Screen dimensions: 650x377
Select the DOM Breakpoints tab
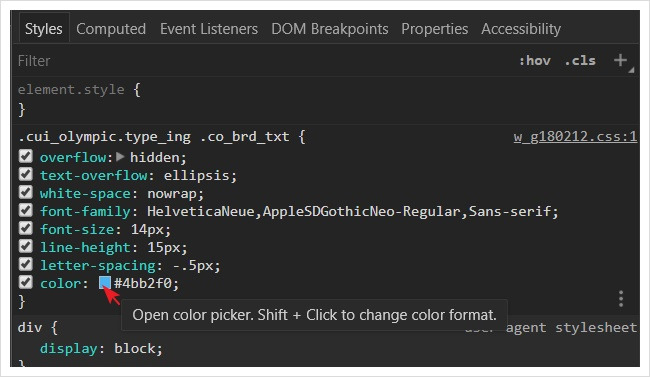(x=330, y=29)
